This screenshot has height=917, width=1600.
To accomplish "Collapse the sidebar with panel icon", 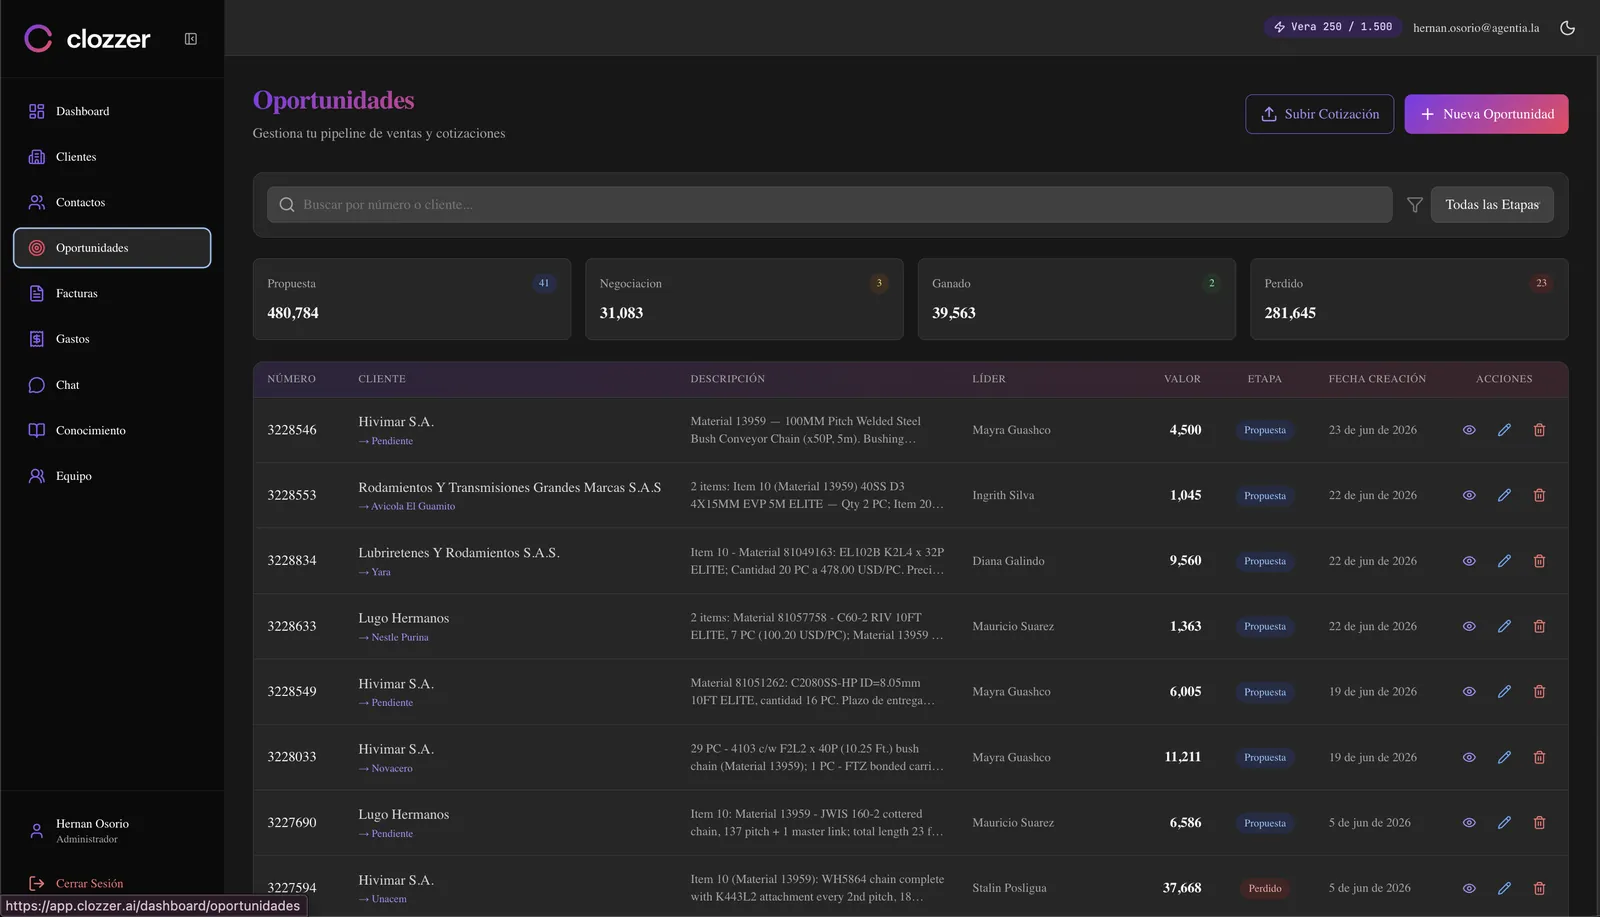I will click(190, 39).
